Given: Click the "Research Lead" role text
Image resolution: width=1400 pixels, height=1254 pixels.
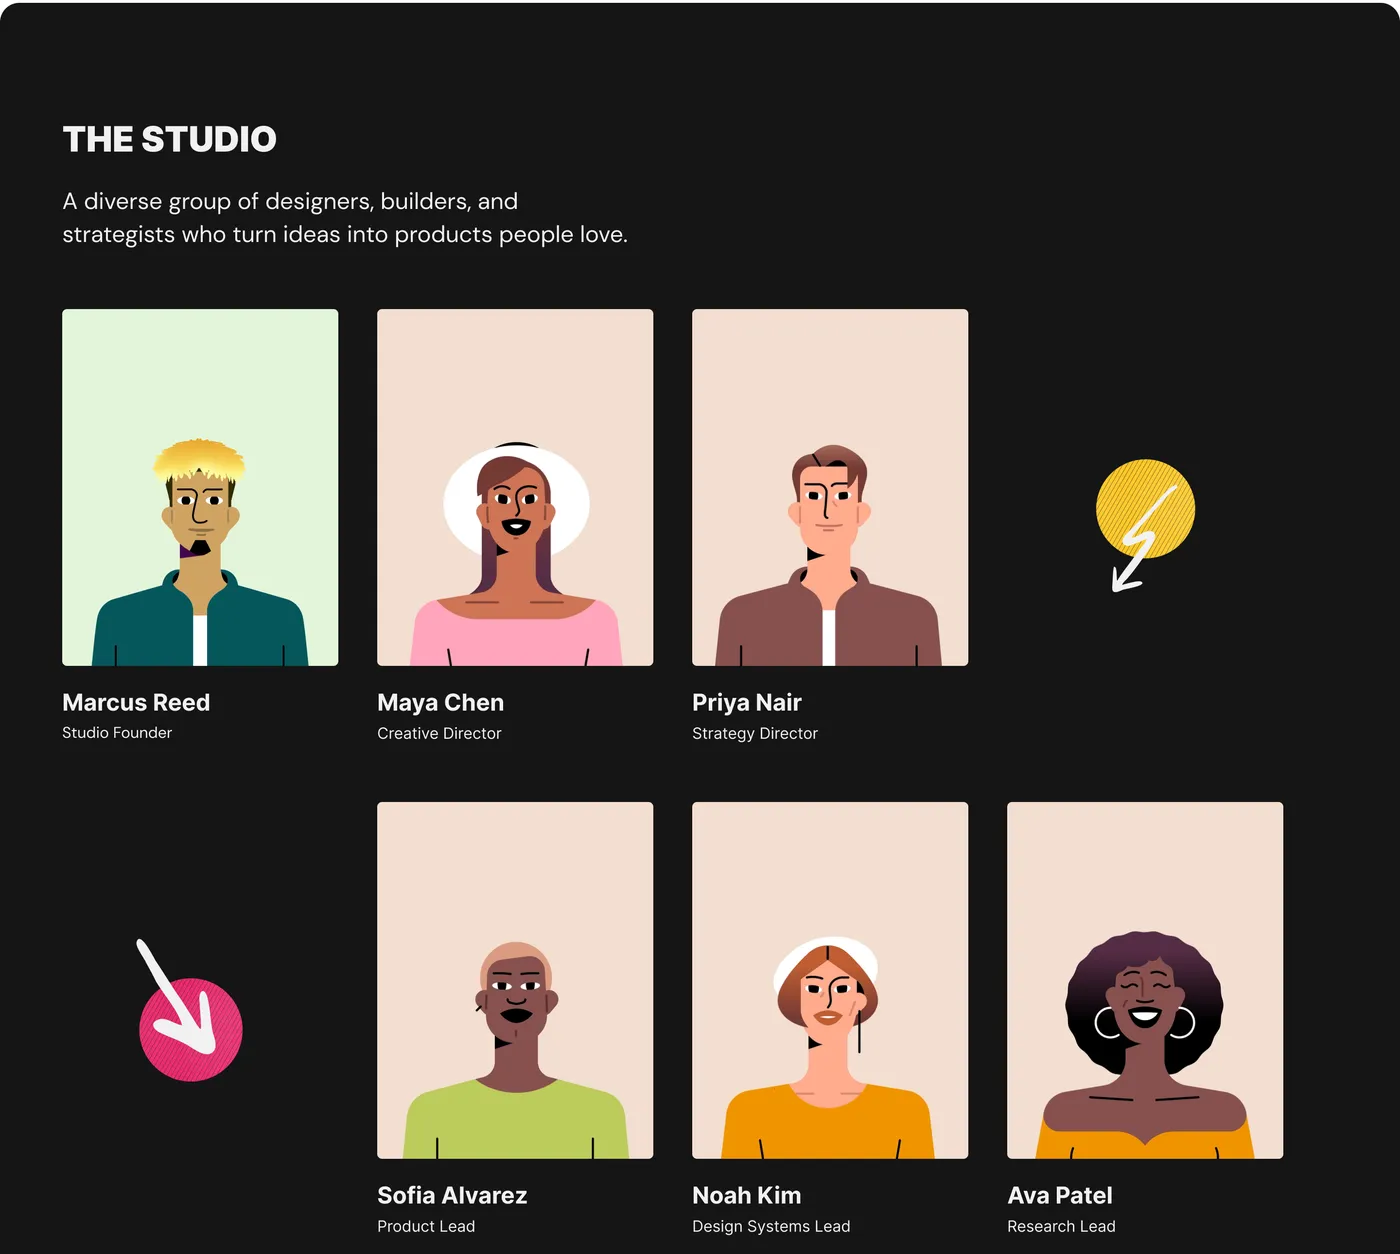Looking at the screenshot, I should [x=1061, y=1226].
